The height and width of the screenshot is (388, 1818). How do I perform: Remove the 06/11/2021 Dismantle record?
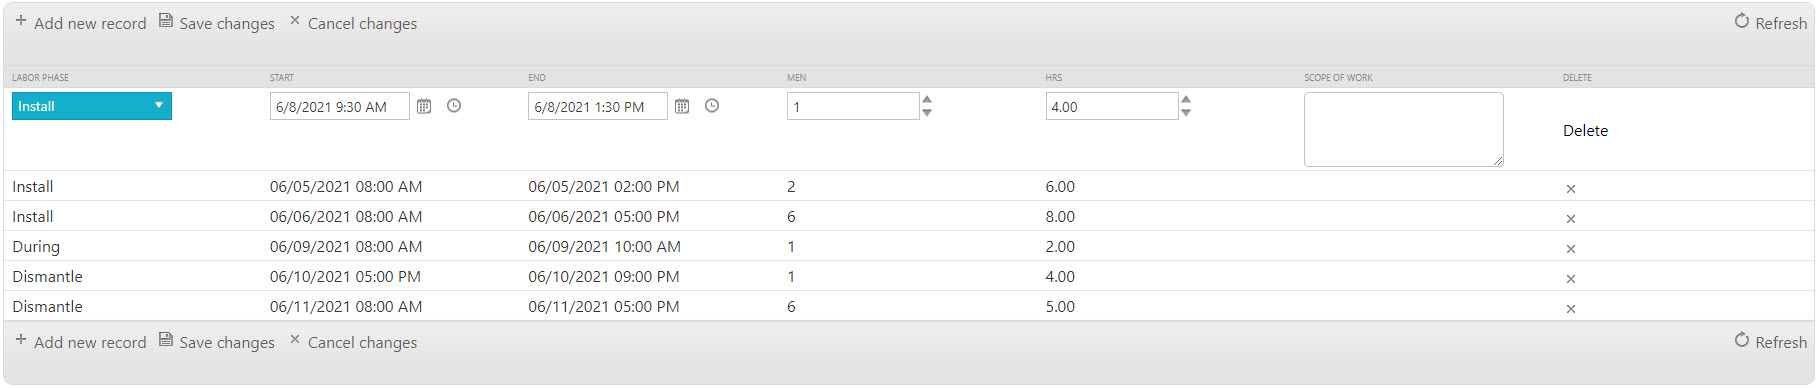click(x=1570, y=309)
